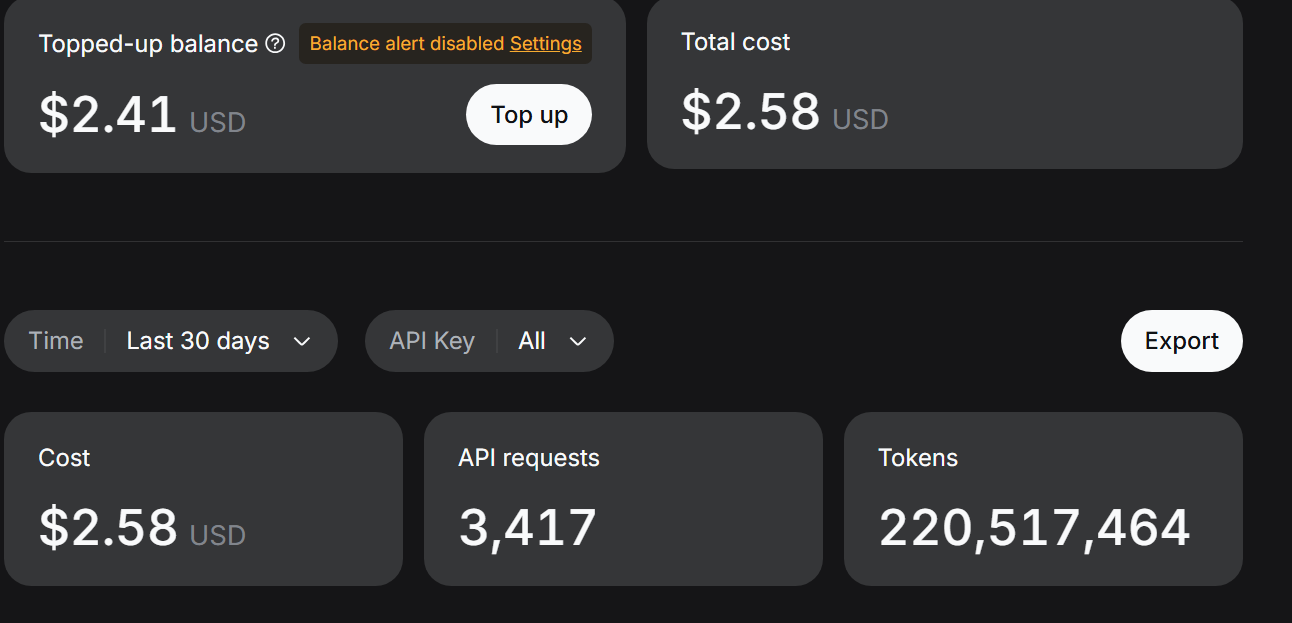Select the Cost summary card

[203, 499]
